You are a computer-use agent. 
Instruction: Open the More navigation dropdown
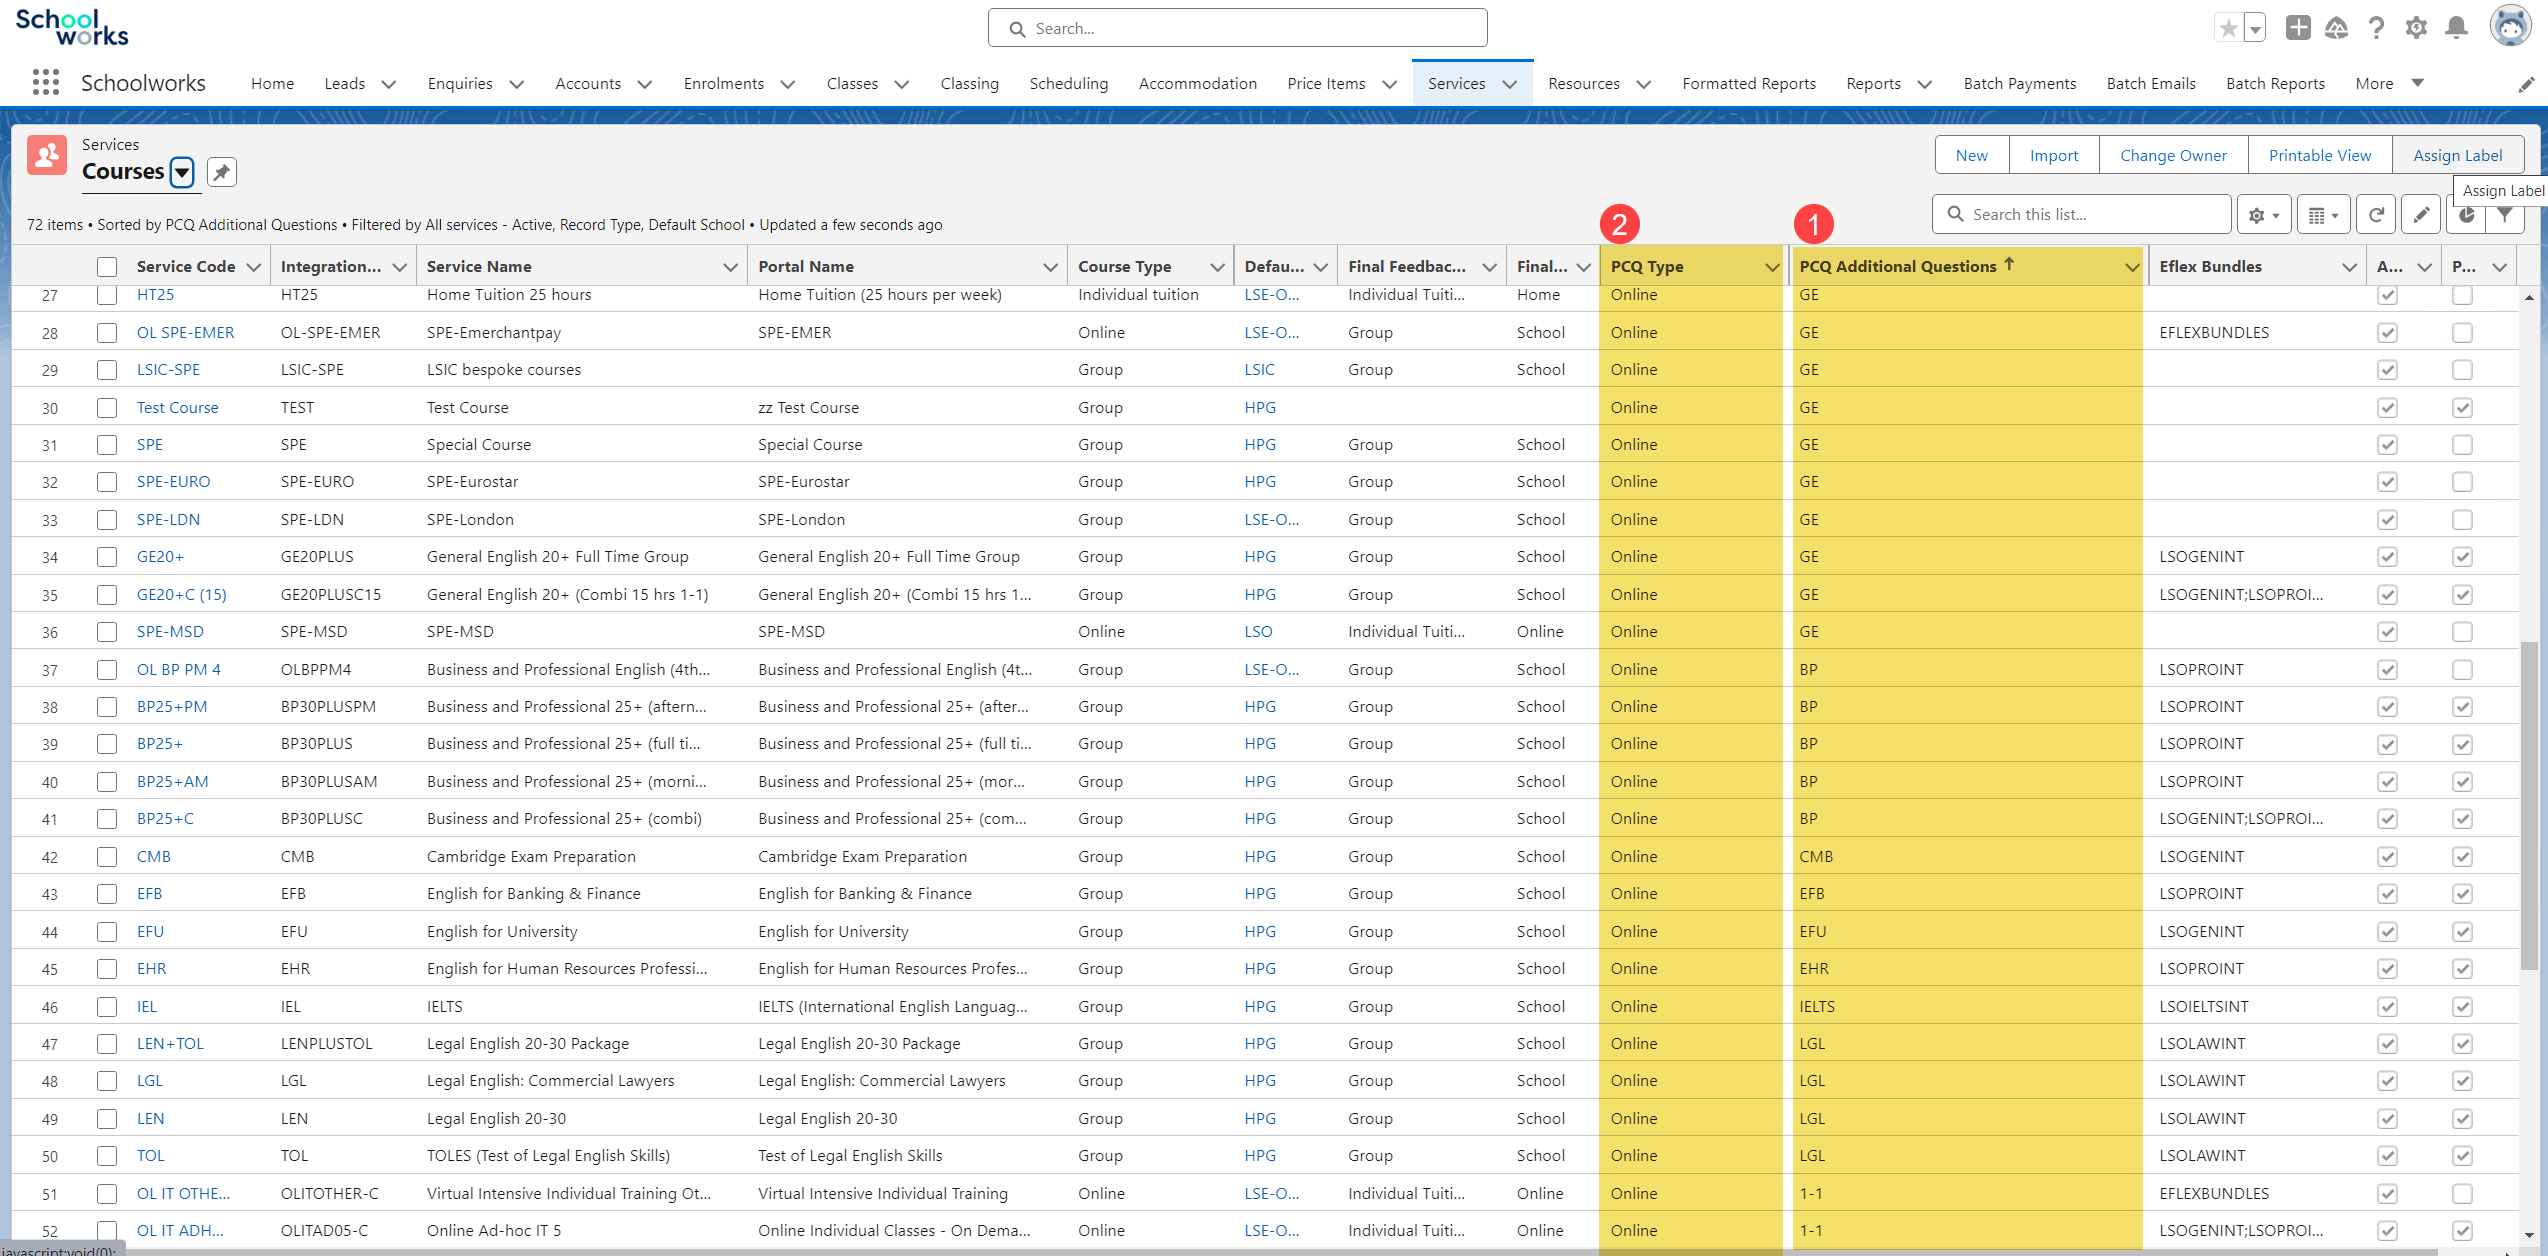coord(2390,84)
